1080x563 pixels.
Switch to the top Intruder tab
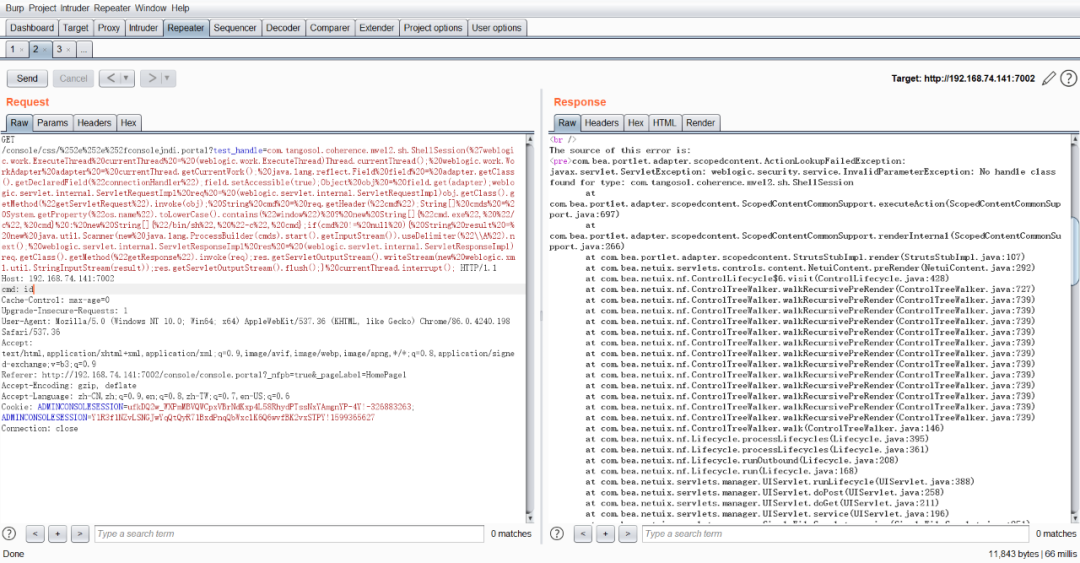tap(143, 28)
